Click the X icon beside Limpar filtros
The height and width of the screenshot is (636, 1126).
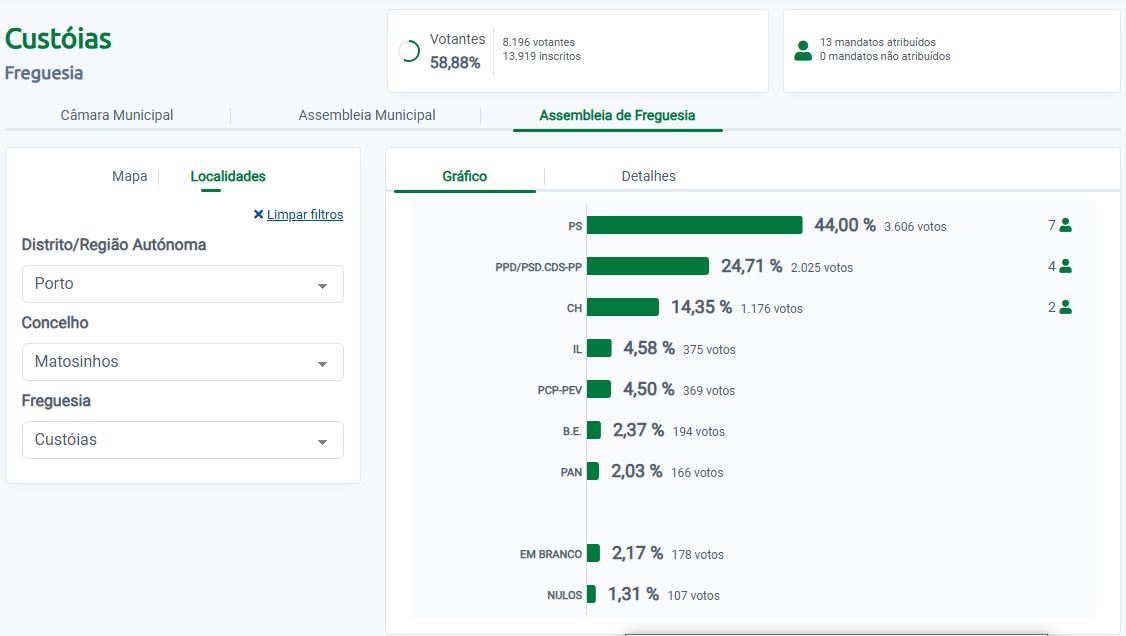pyautogui.click(x=258, y=215)
